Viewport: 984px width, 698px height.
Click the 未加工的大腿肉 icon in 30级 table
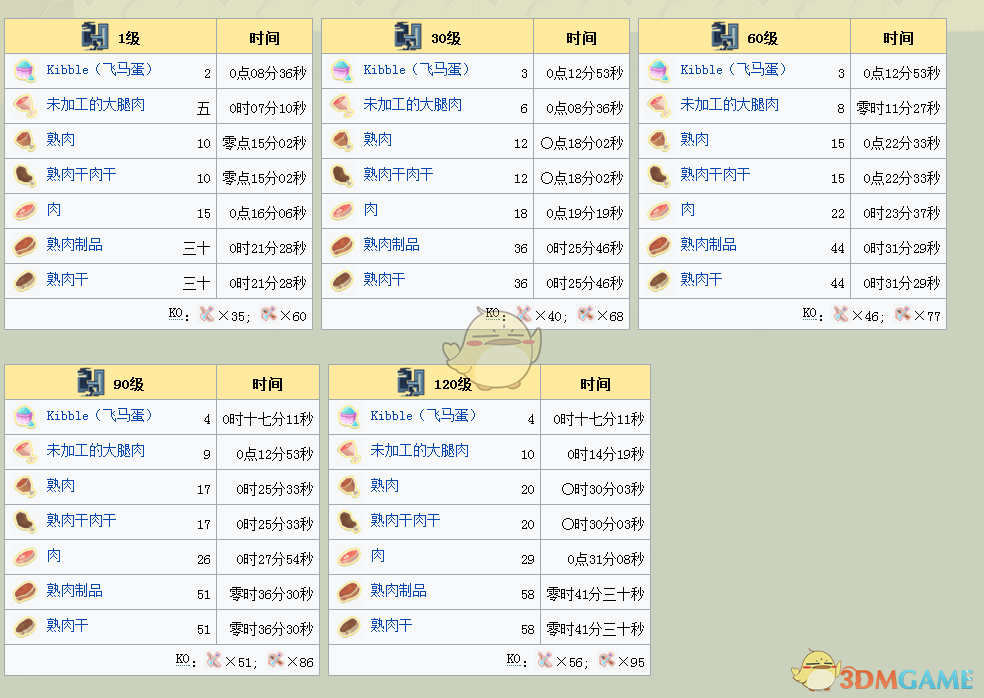pyautogui.click(x=342, y=105)
